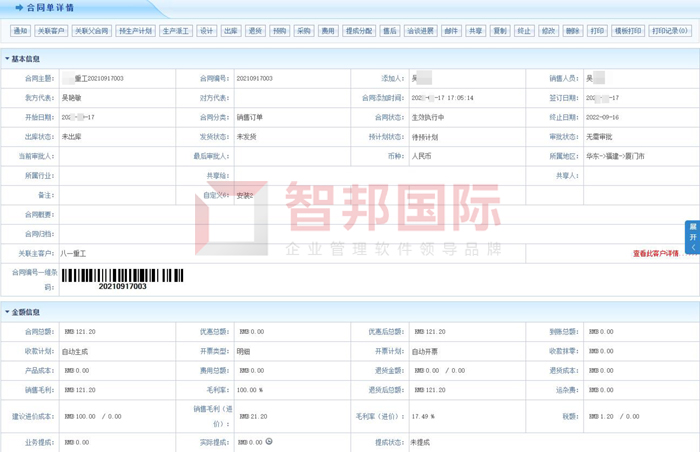Click the 销售毛利(进价) amount 21.20
700x452 pixels.
click(x=253, y=416)
